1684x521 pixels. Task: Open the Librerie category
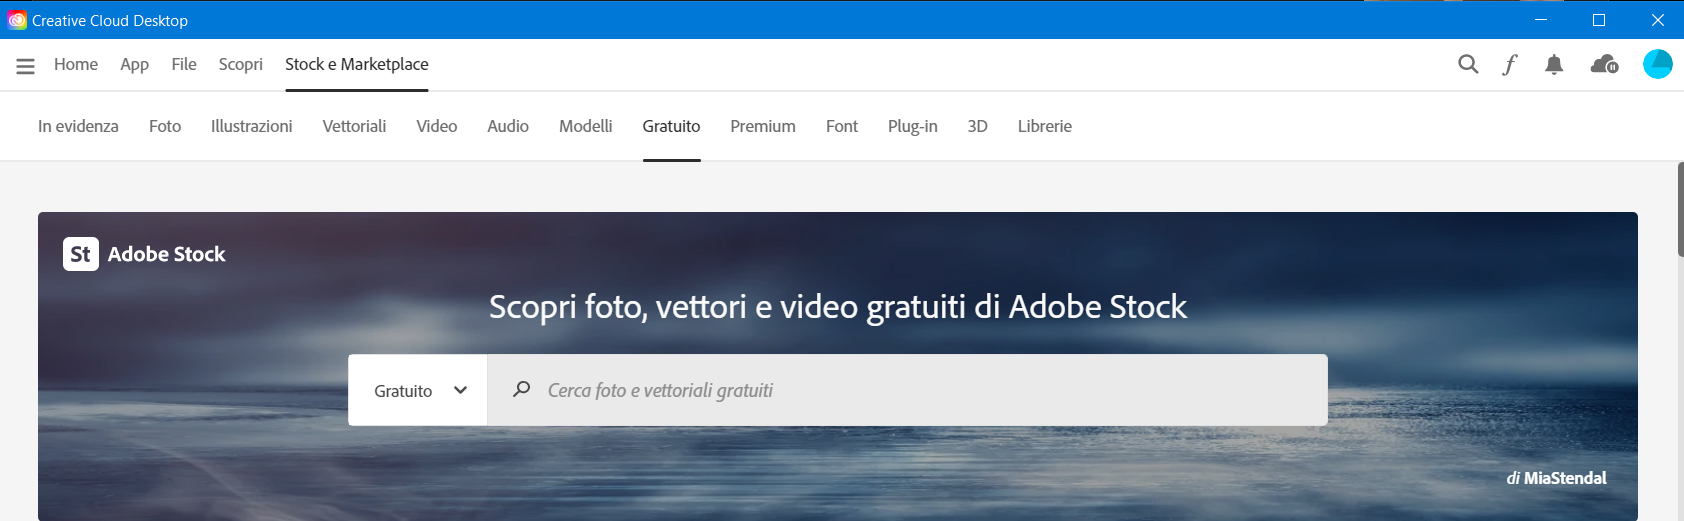click(1045, 126)
